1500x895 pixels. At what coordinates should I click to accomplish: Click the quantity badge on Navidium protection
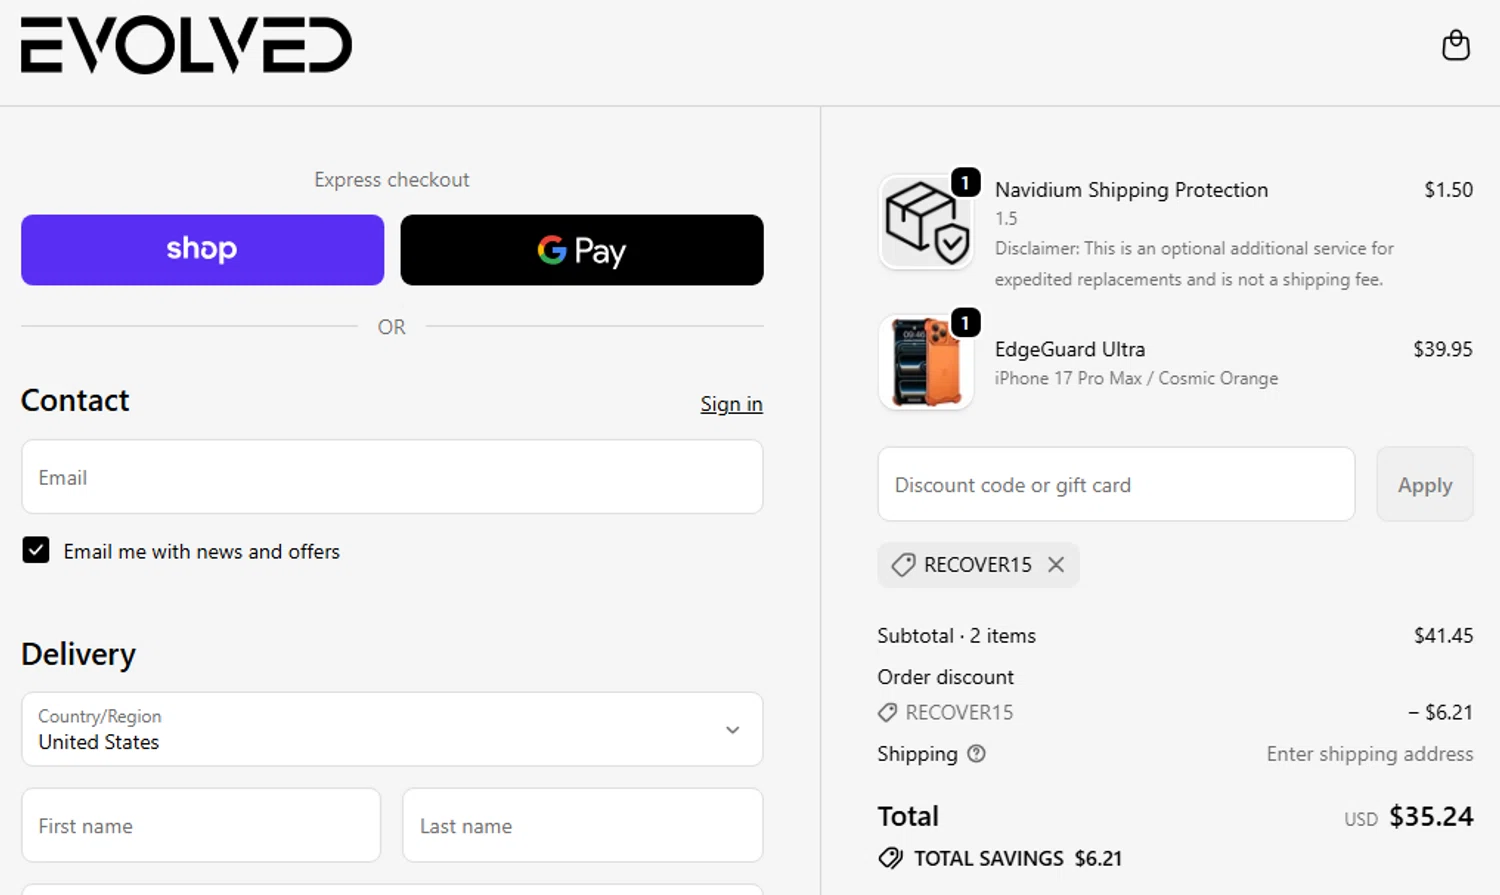pyautogui.click(x=965, y=183)
